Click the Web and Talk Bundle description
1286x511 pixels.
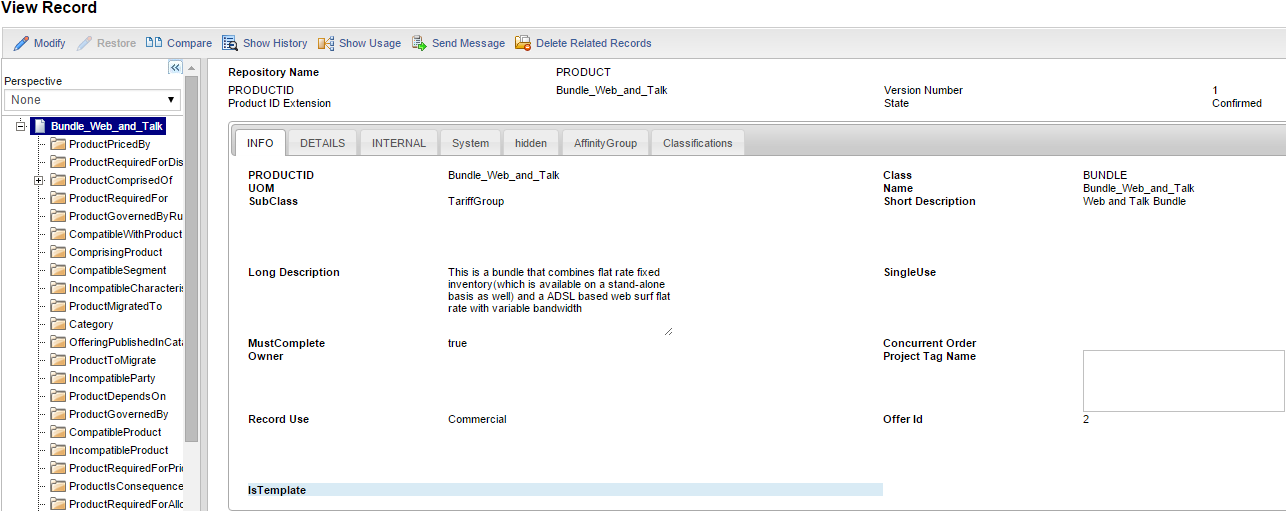[x=1134, y=201]
